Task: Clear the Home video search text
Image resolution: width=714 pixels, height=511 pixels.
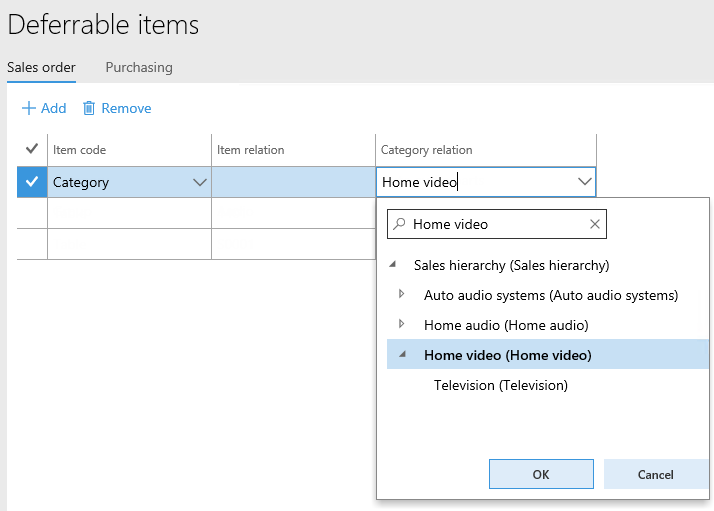Action: [x=595, y=225]
